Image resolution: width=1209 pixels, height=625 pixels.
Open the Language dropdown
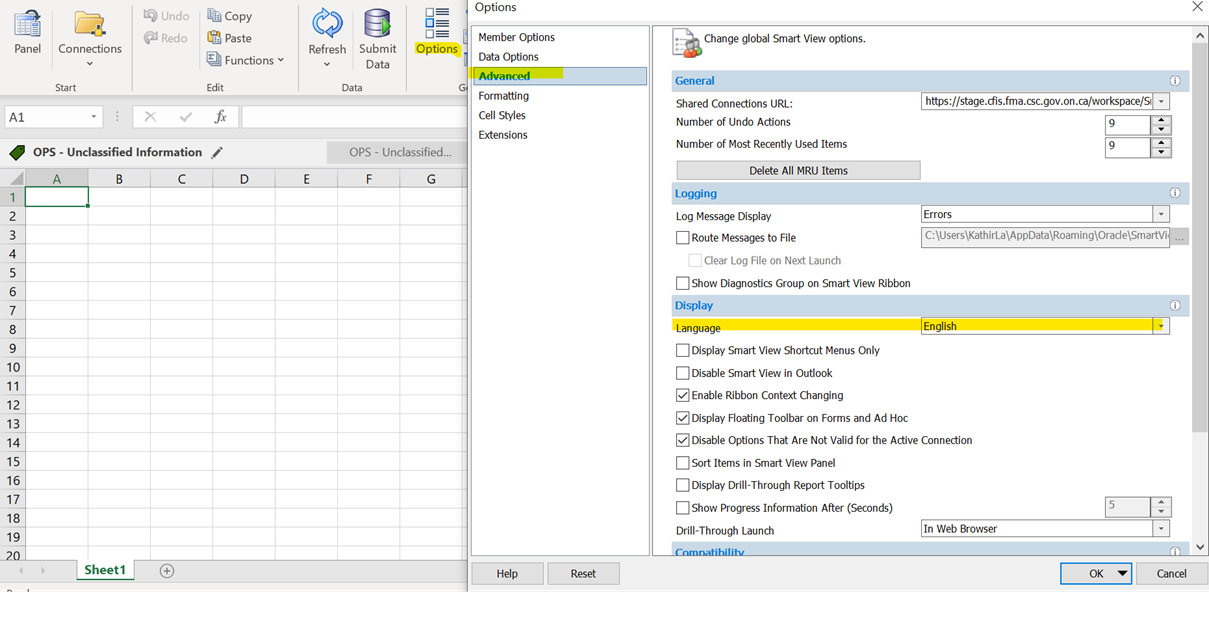(x=1160, y=326)
